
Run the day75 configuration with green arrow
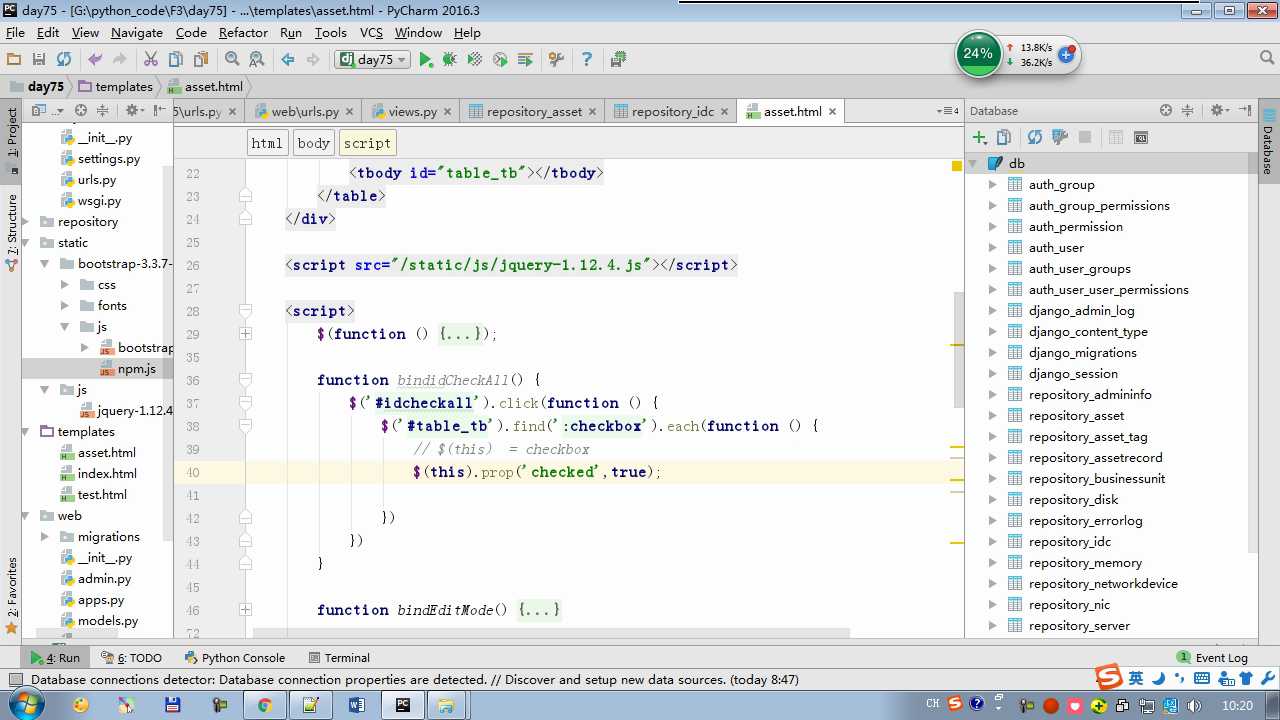coord(426,60)
